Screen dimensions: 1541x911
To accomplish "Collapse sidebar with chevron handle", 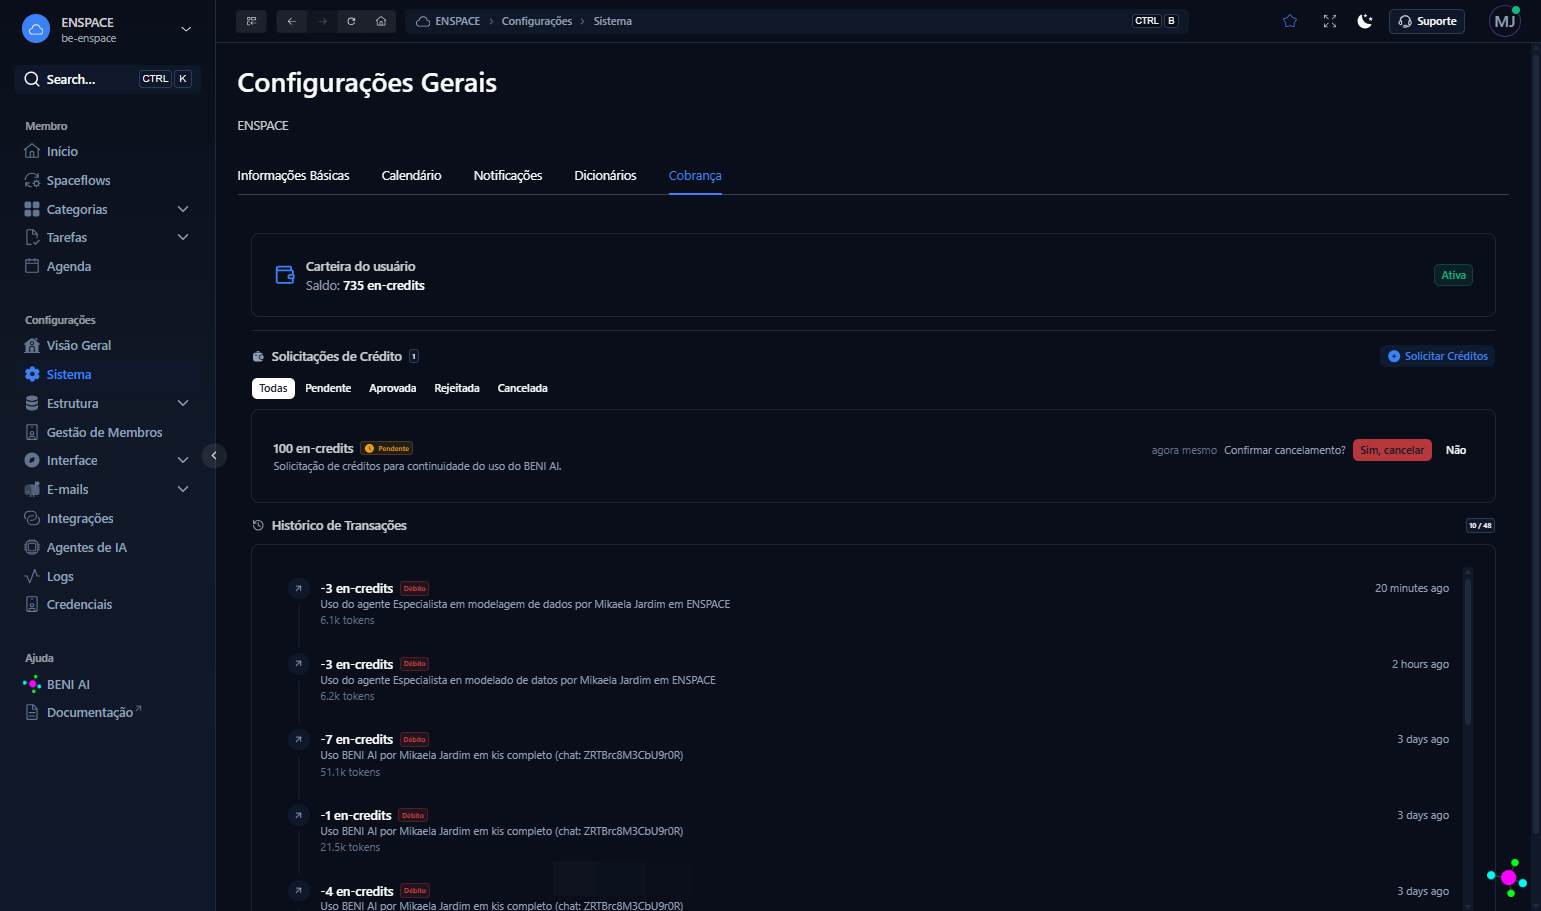I will (214, 456).
